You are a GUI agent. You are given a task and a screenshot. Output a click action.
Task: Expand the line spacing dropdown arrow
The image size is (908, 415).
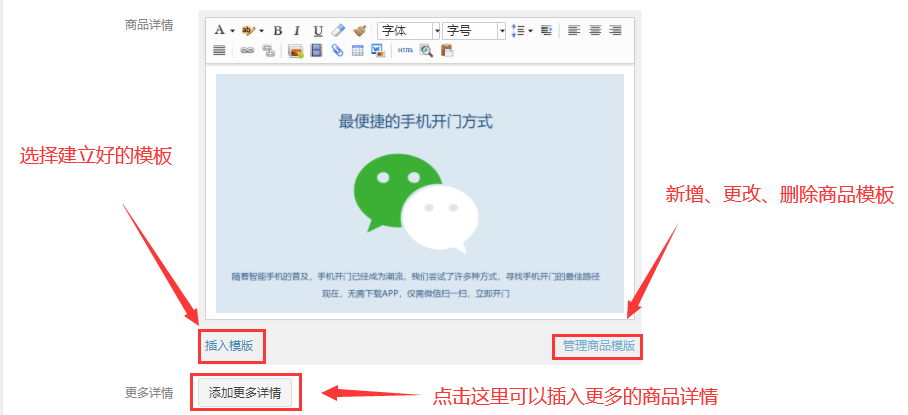click(530, 31)
